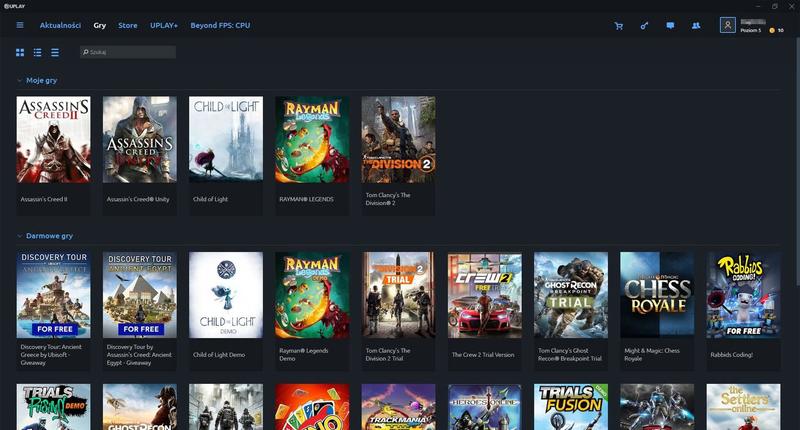
Task: Collapse the Moje gry section
Action: [19, 80]
